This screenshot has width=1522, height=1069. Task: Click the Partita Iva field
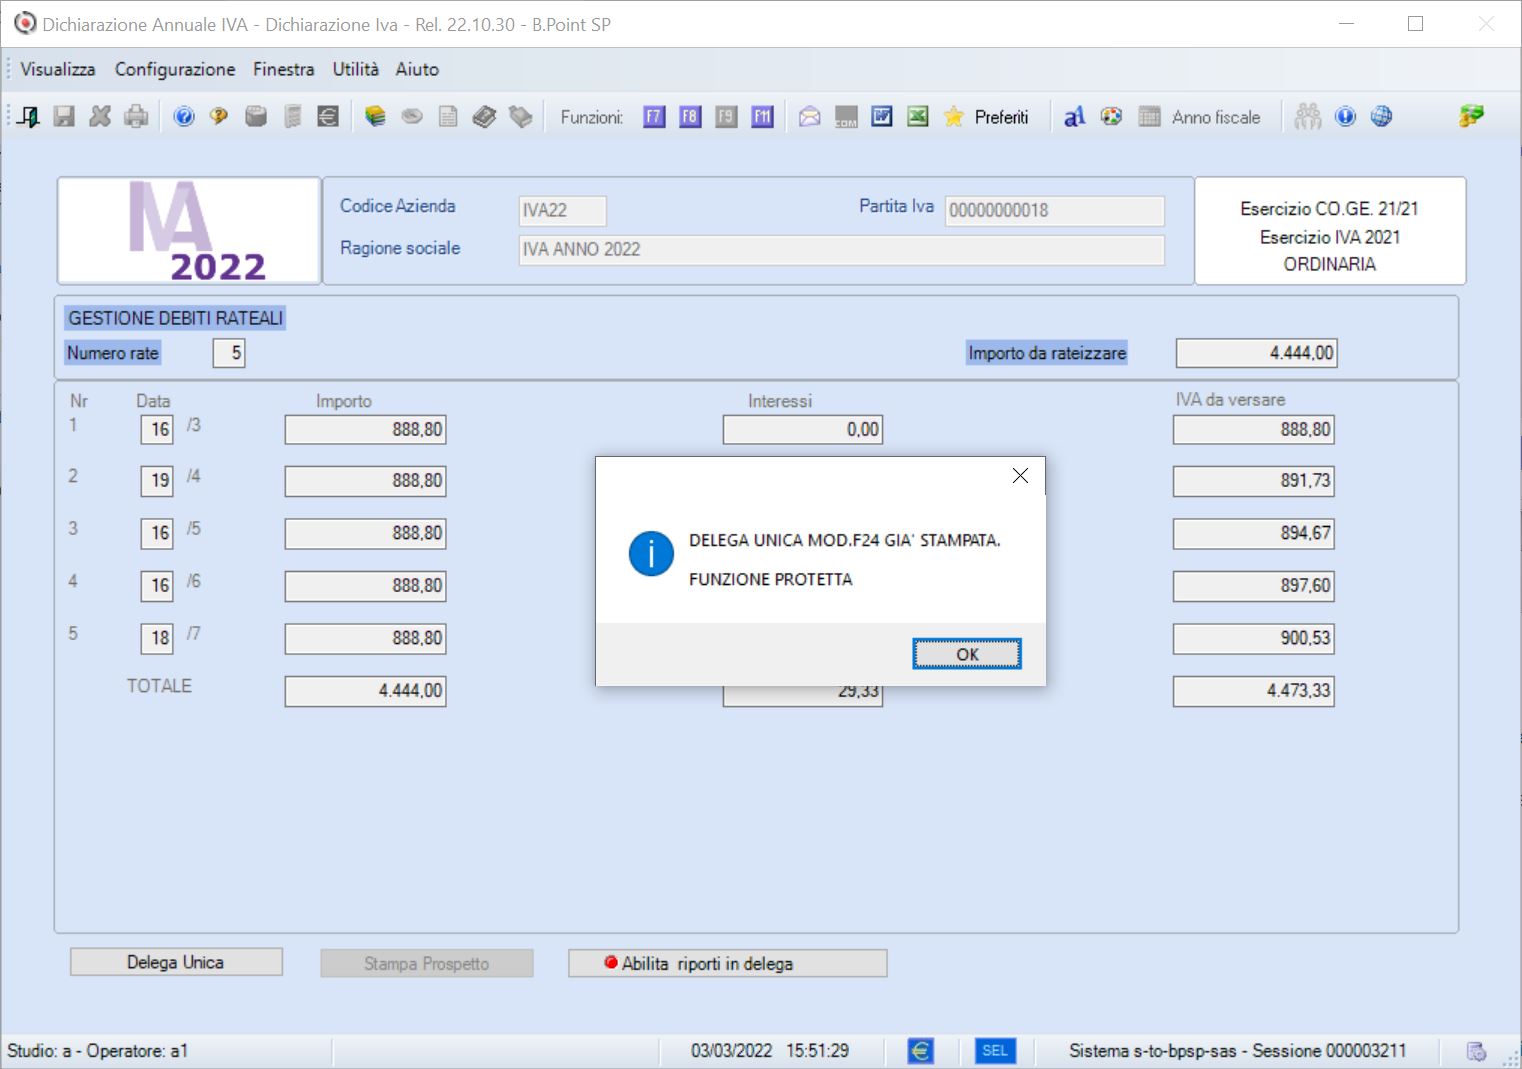click(1055, 210)
